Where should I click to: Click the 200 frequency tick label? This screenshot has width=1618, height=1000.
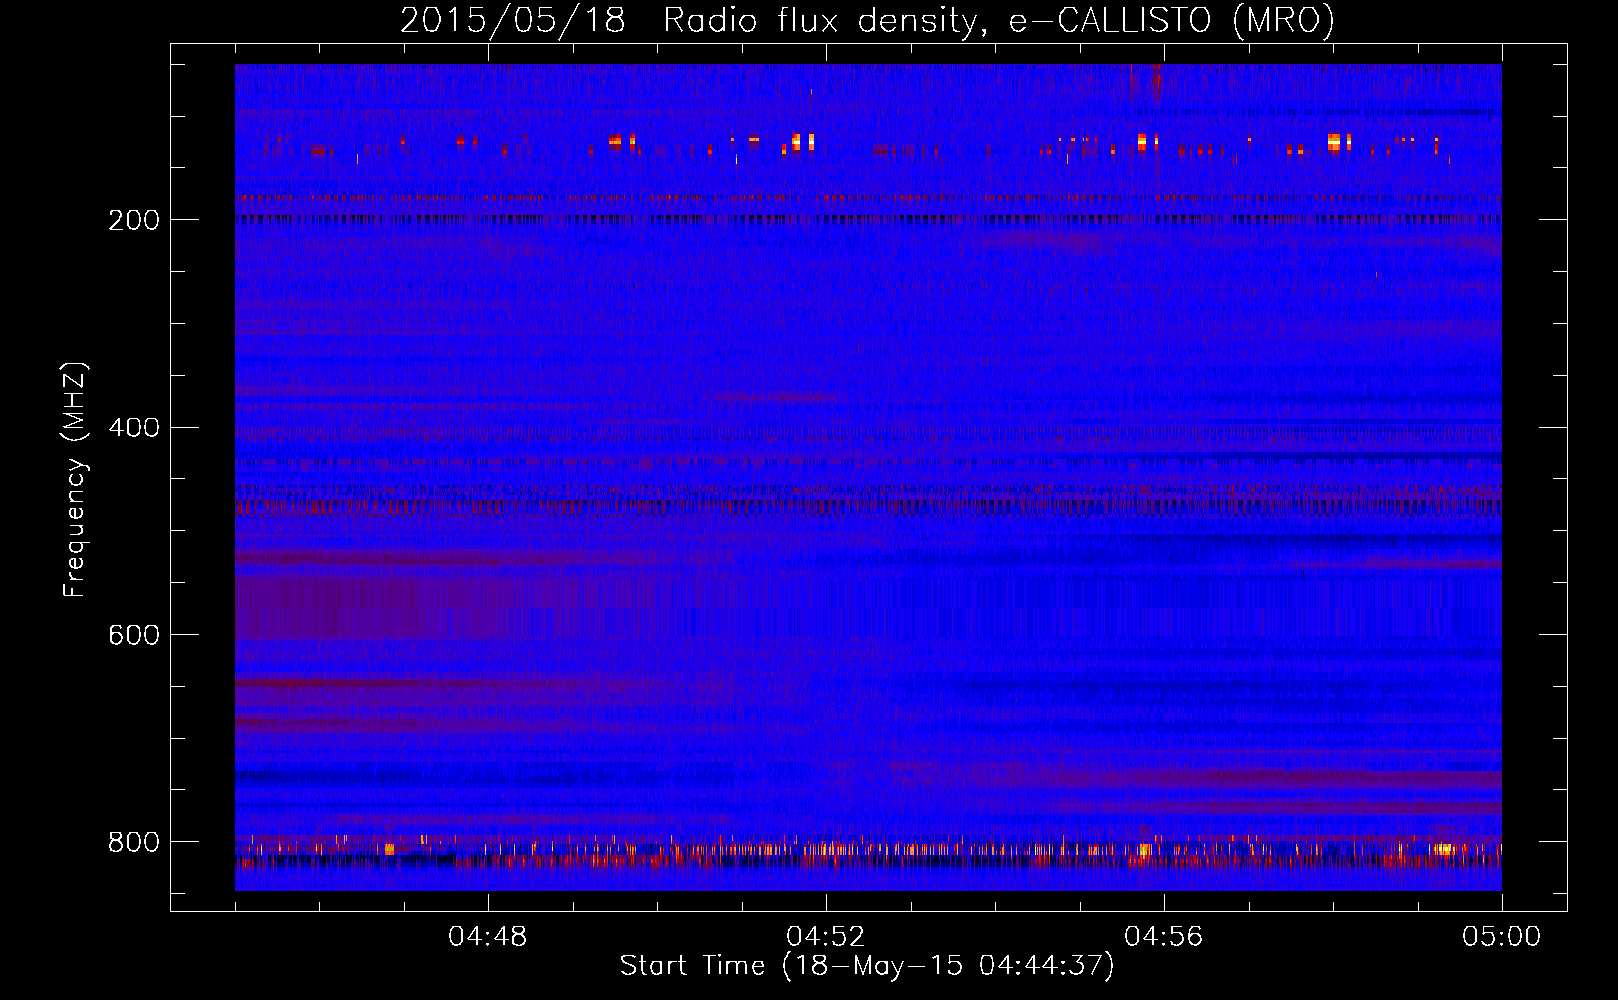(x=133, y=220)
